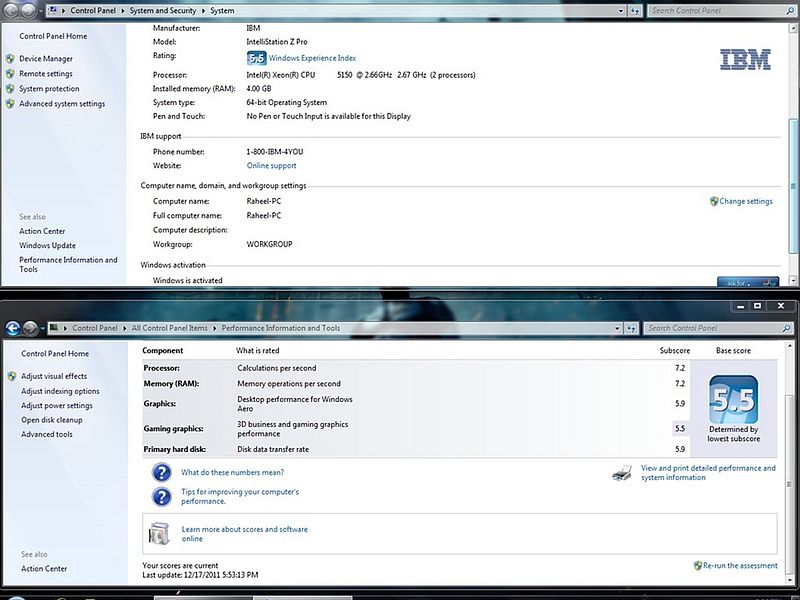Click shield icon next to Adjust visual effects
This screenshot has width=800, height=600.
(12, 376)
